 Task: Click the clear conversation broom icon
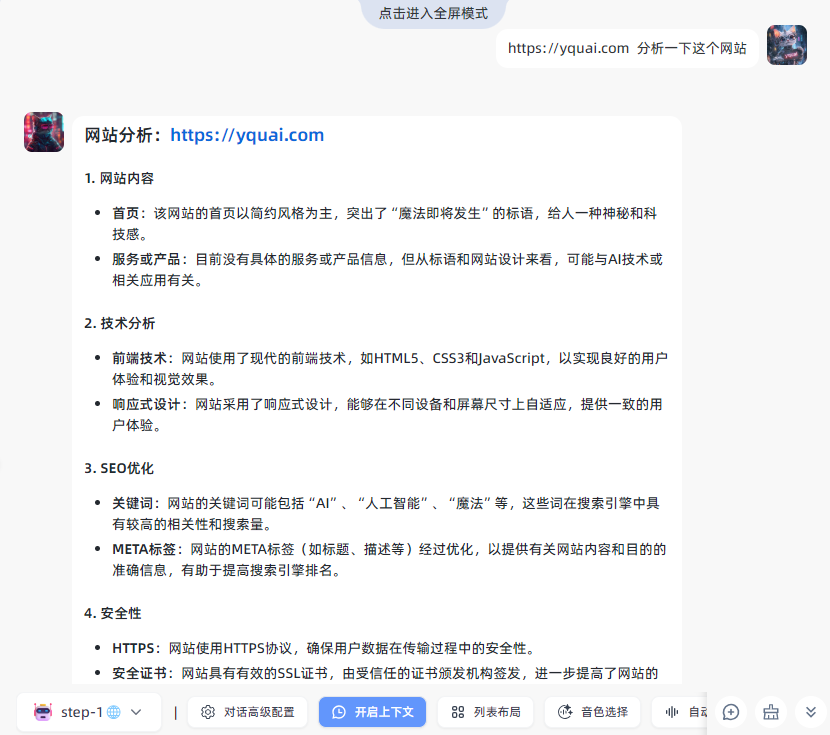[771, 712]
